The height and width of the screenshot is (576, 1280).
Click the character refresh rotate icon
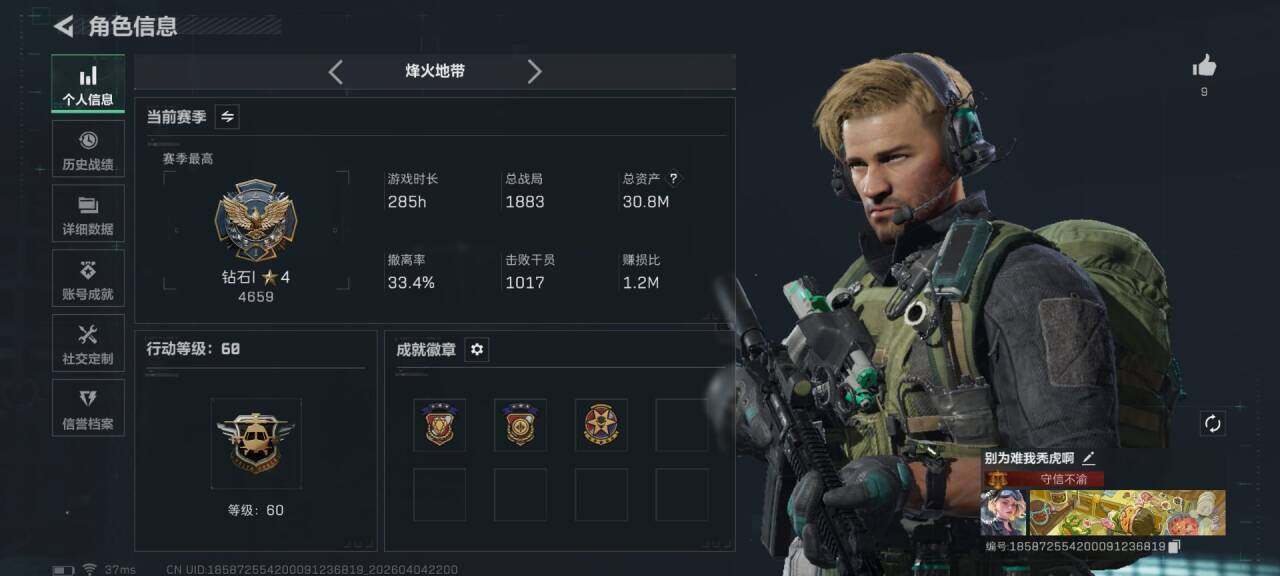click(1213, 424)
